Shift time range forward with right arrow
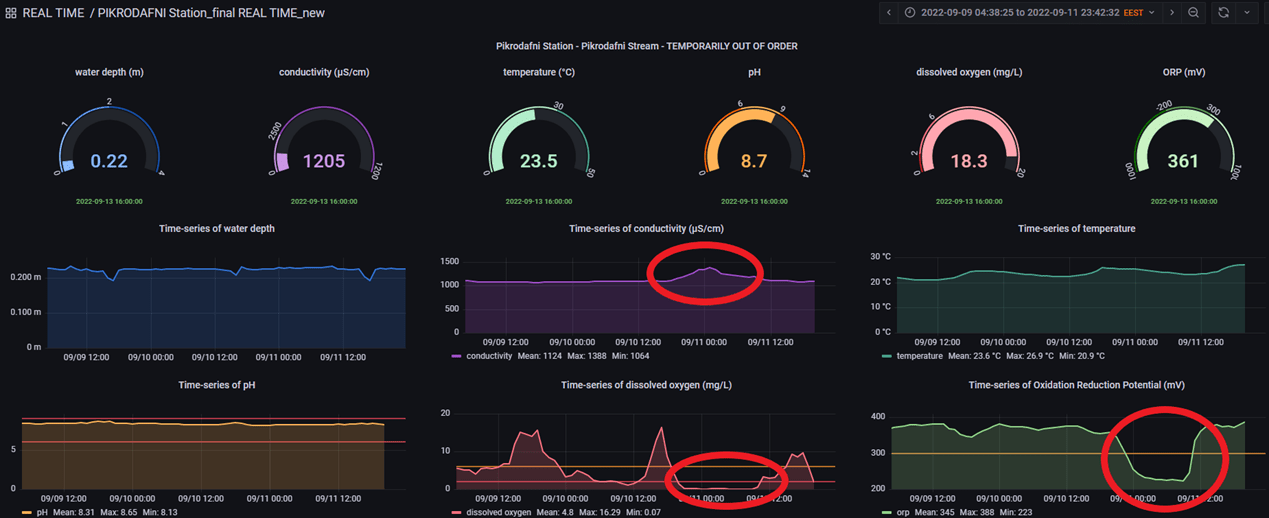The width and height of the screenshot is (1269, 518). (1172, 13)
